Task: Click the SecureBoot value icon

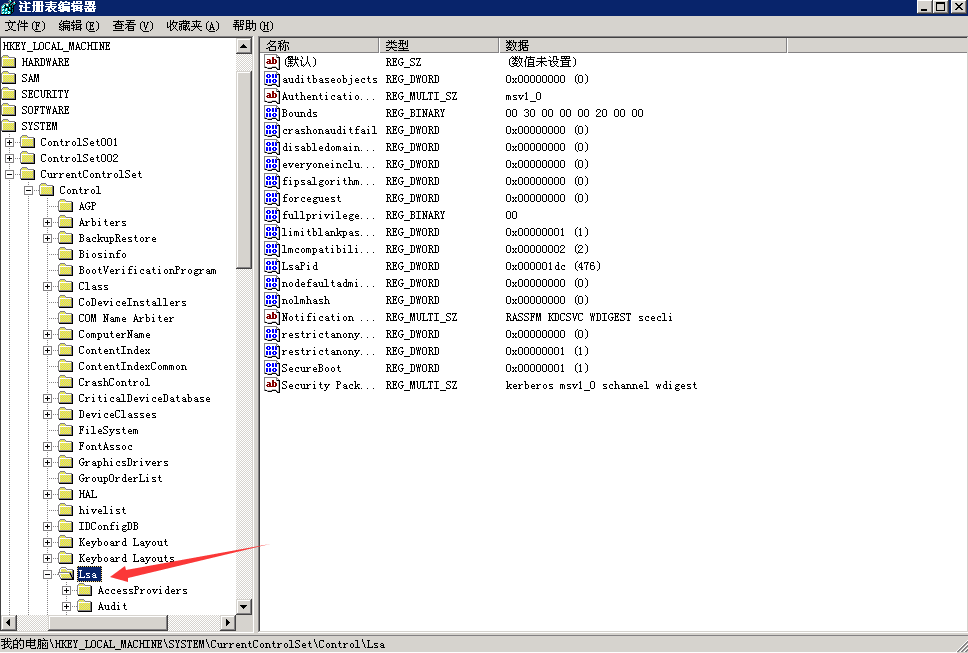Action: [x=272, y=368]
